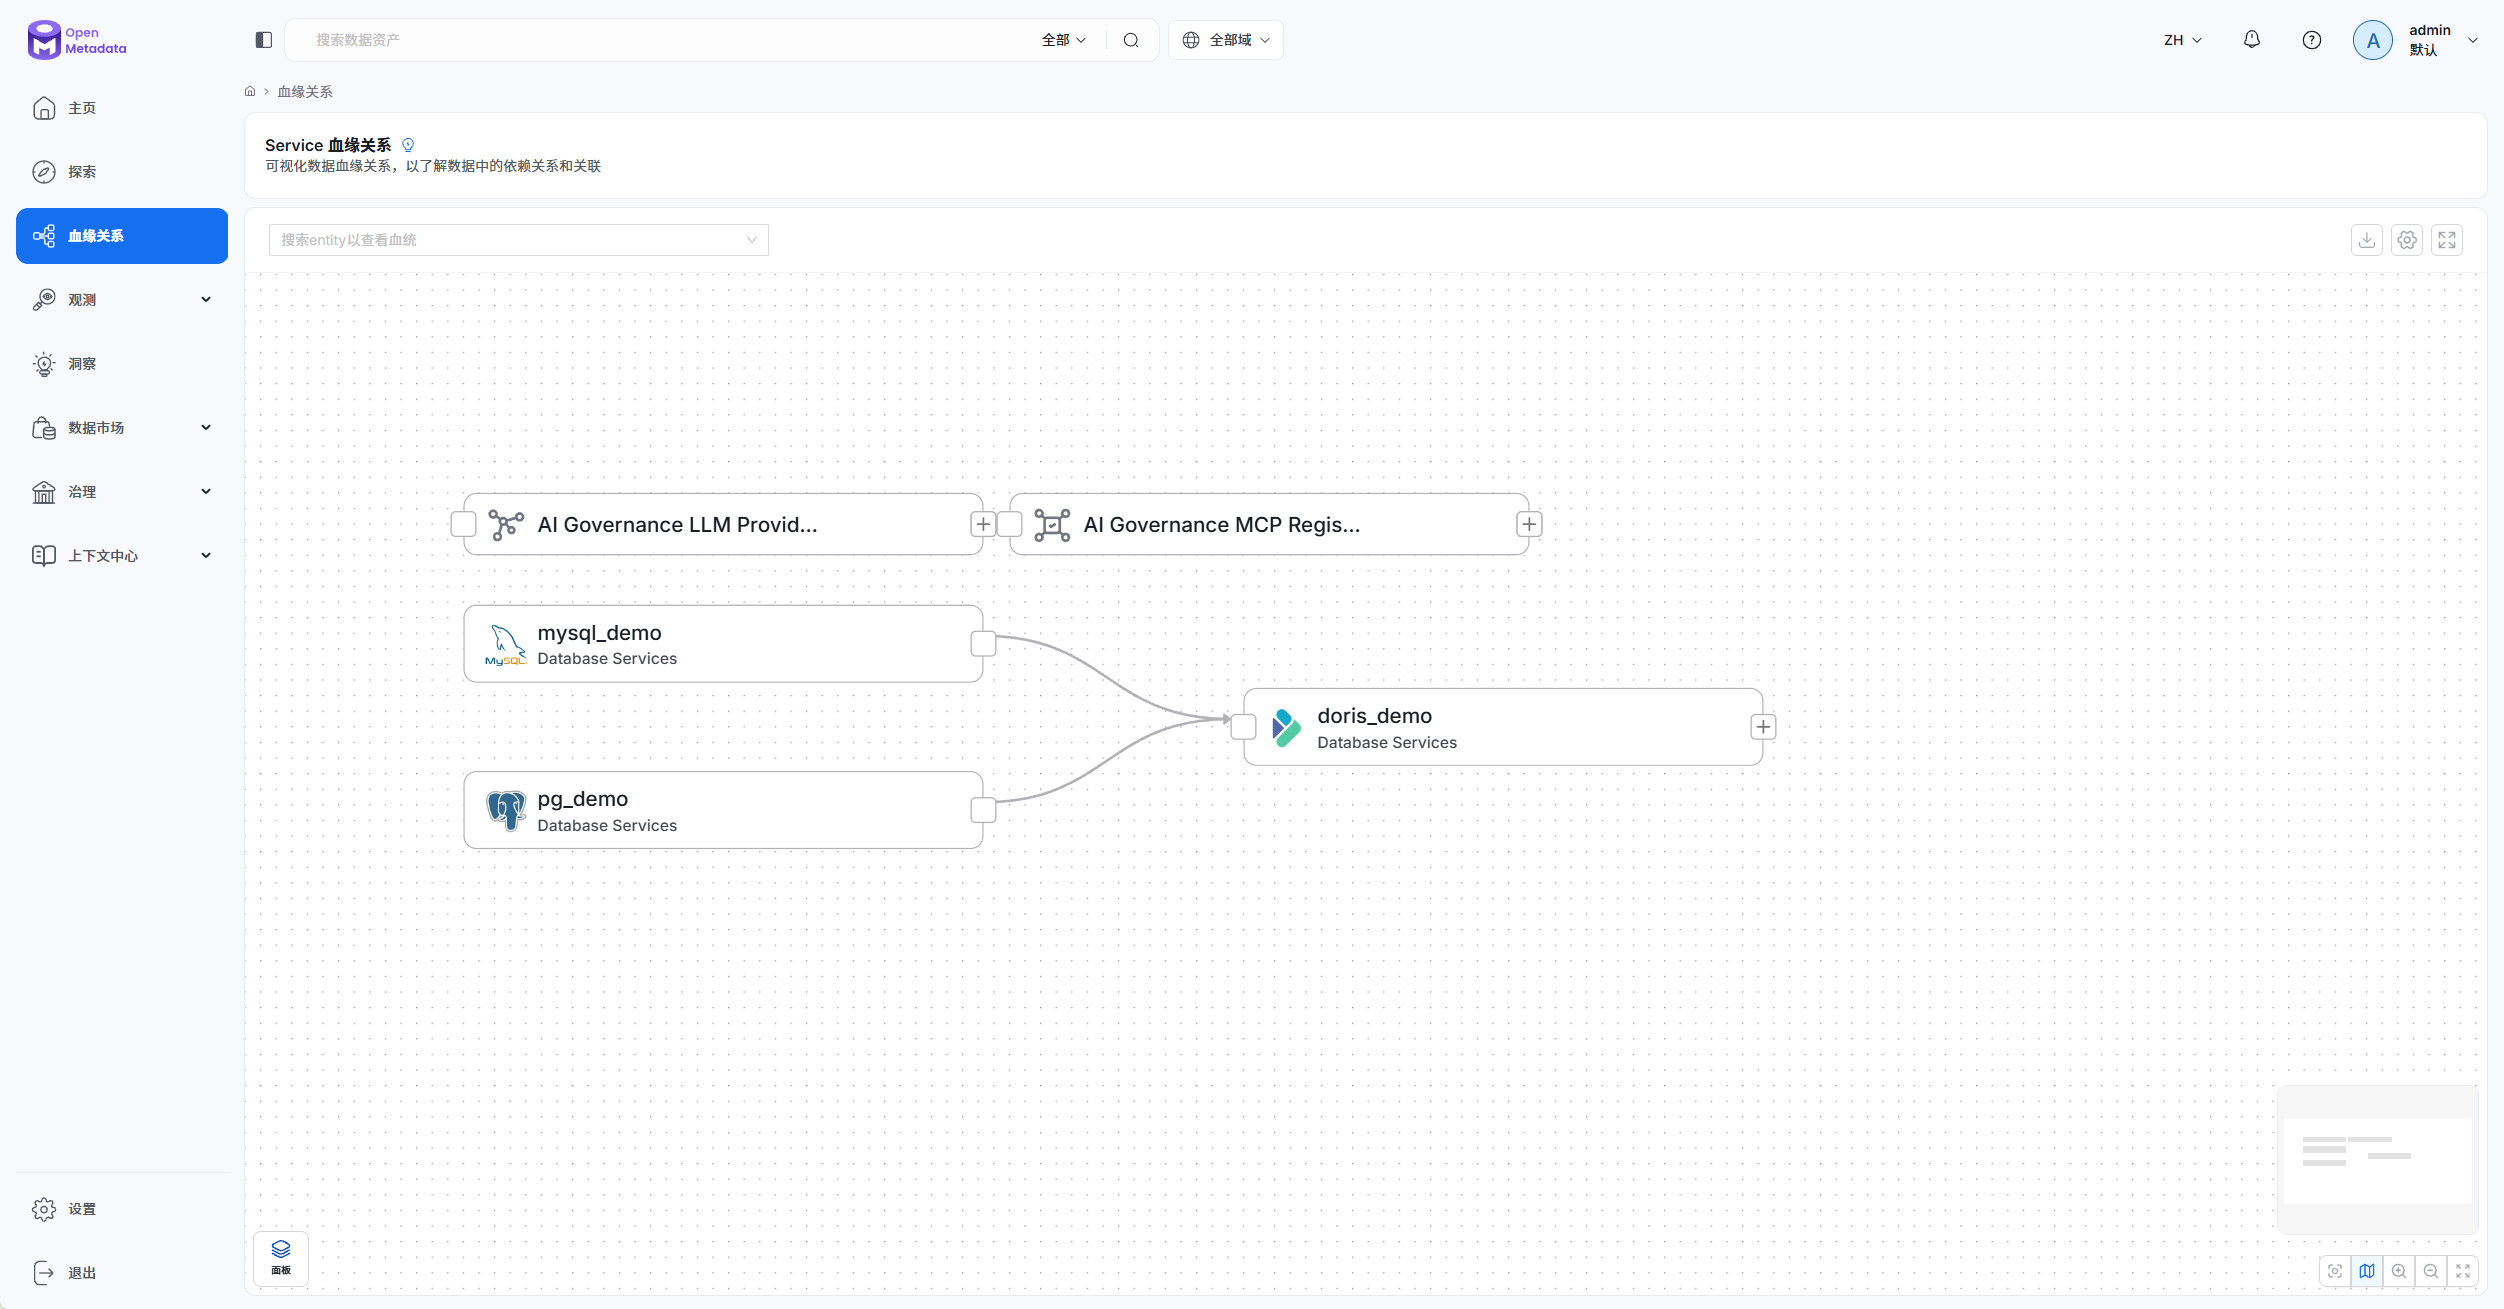The width and height of the screenshot is (2504, 1309).
Task: Zoom out on the lineage canvas
Action: point(2431,1271)
